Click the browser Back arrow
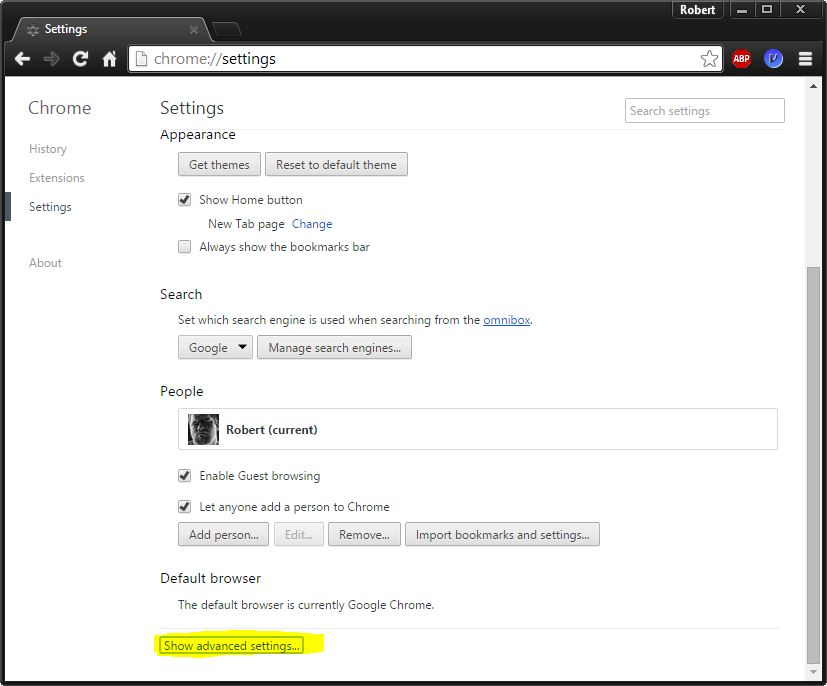The height and width of the screenshot is (686, 827). (x=22, y=59)
